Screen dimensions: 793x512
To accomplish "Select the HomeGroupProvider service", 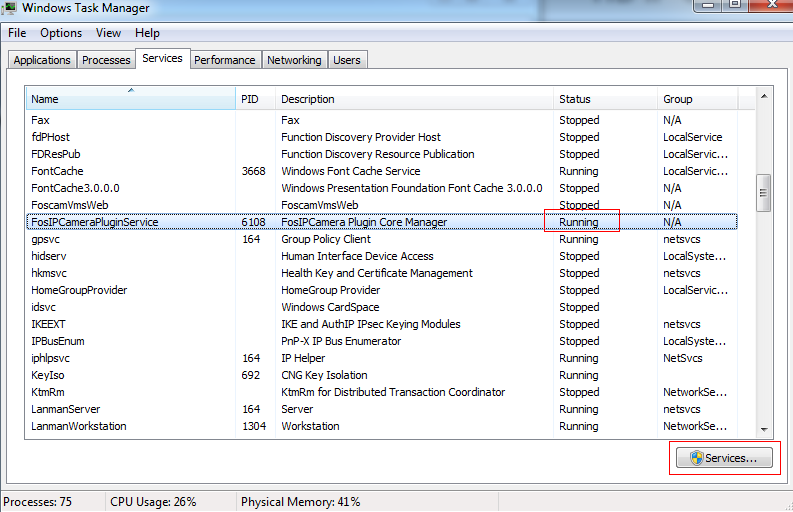I will 79,290.
